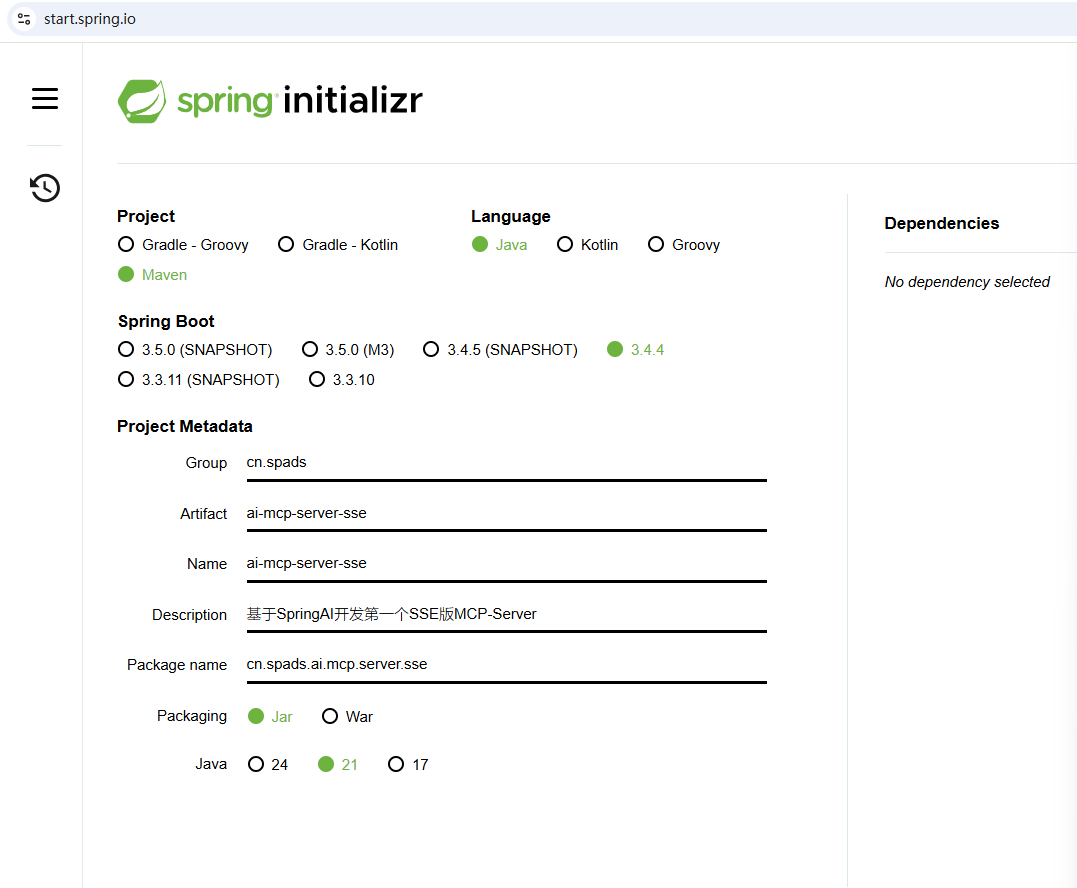
Task: Select Spring Boot 3.3.11 (SNAPSHOT)
Action: coord(199,380)
